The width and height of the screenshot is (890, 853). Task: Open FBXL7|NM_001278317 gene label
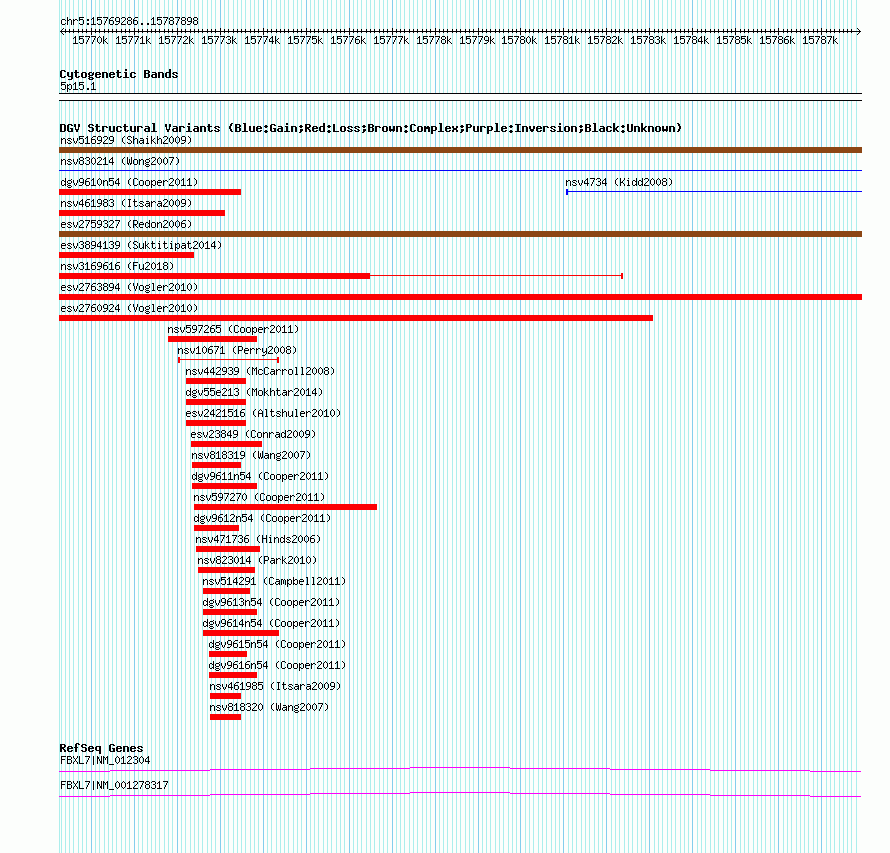(x=114, y=785)
